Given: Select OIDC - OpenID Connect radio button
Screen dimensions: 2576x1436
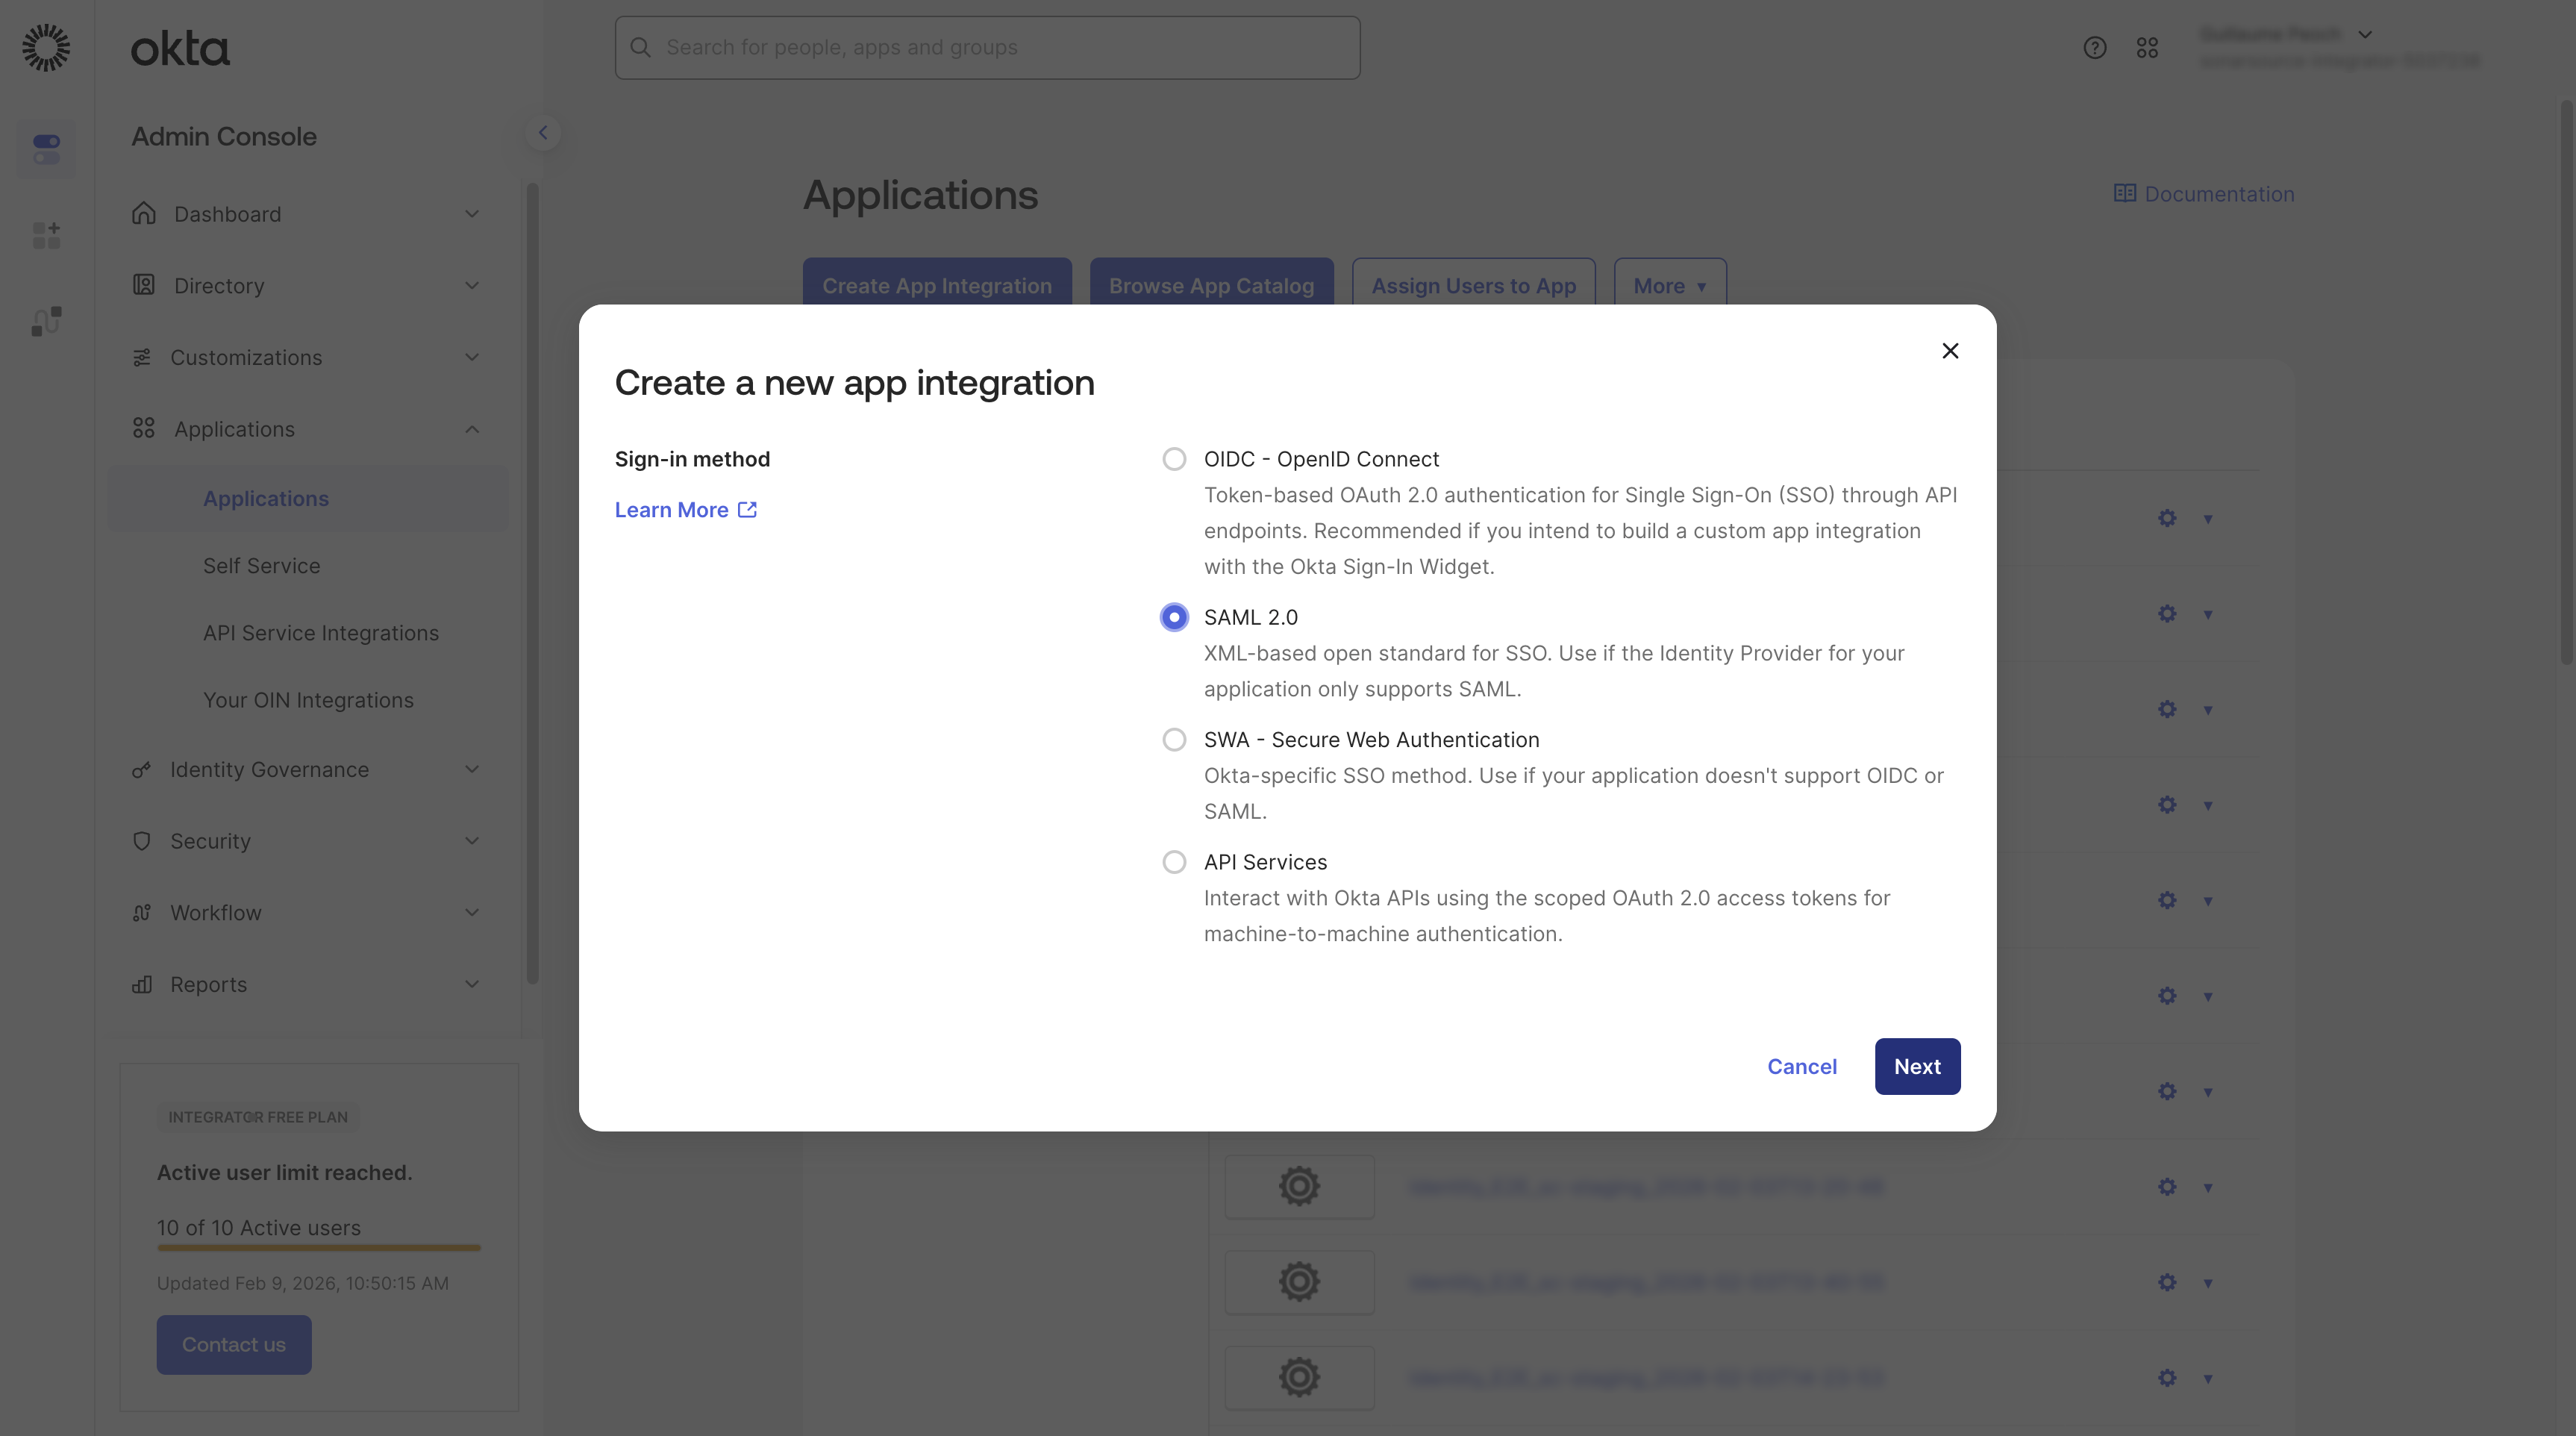Looking at the screenshot, I should tap(1174, 459).
